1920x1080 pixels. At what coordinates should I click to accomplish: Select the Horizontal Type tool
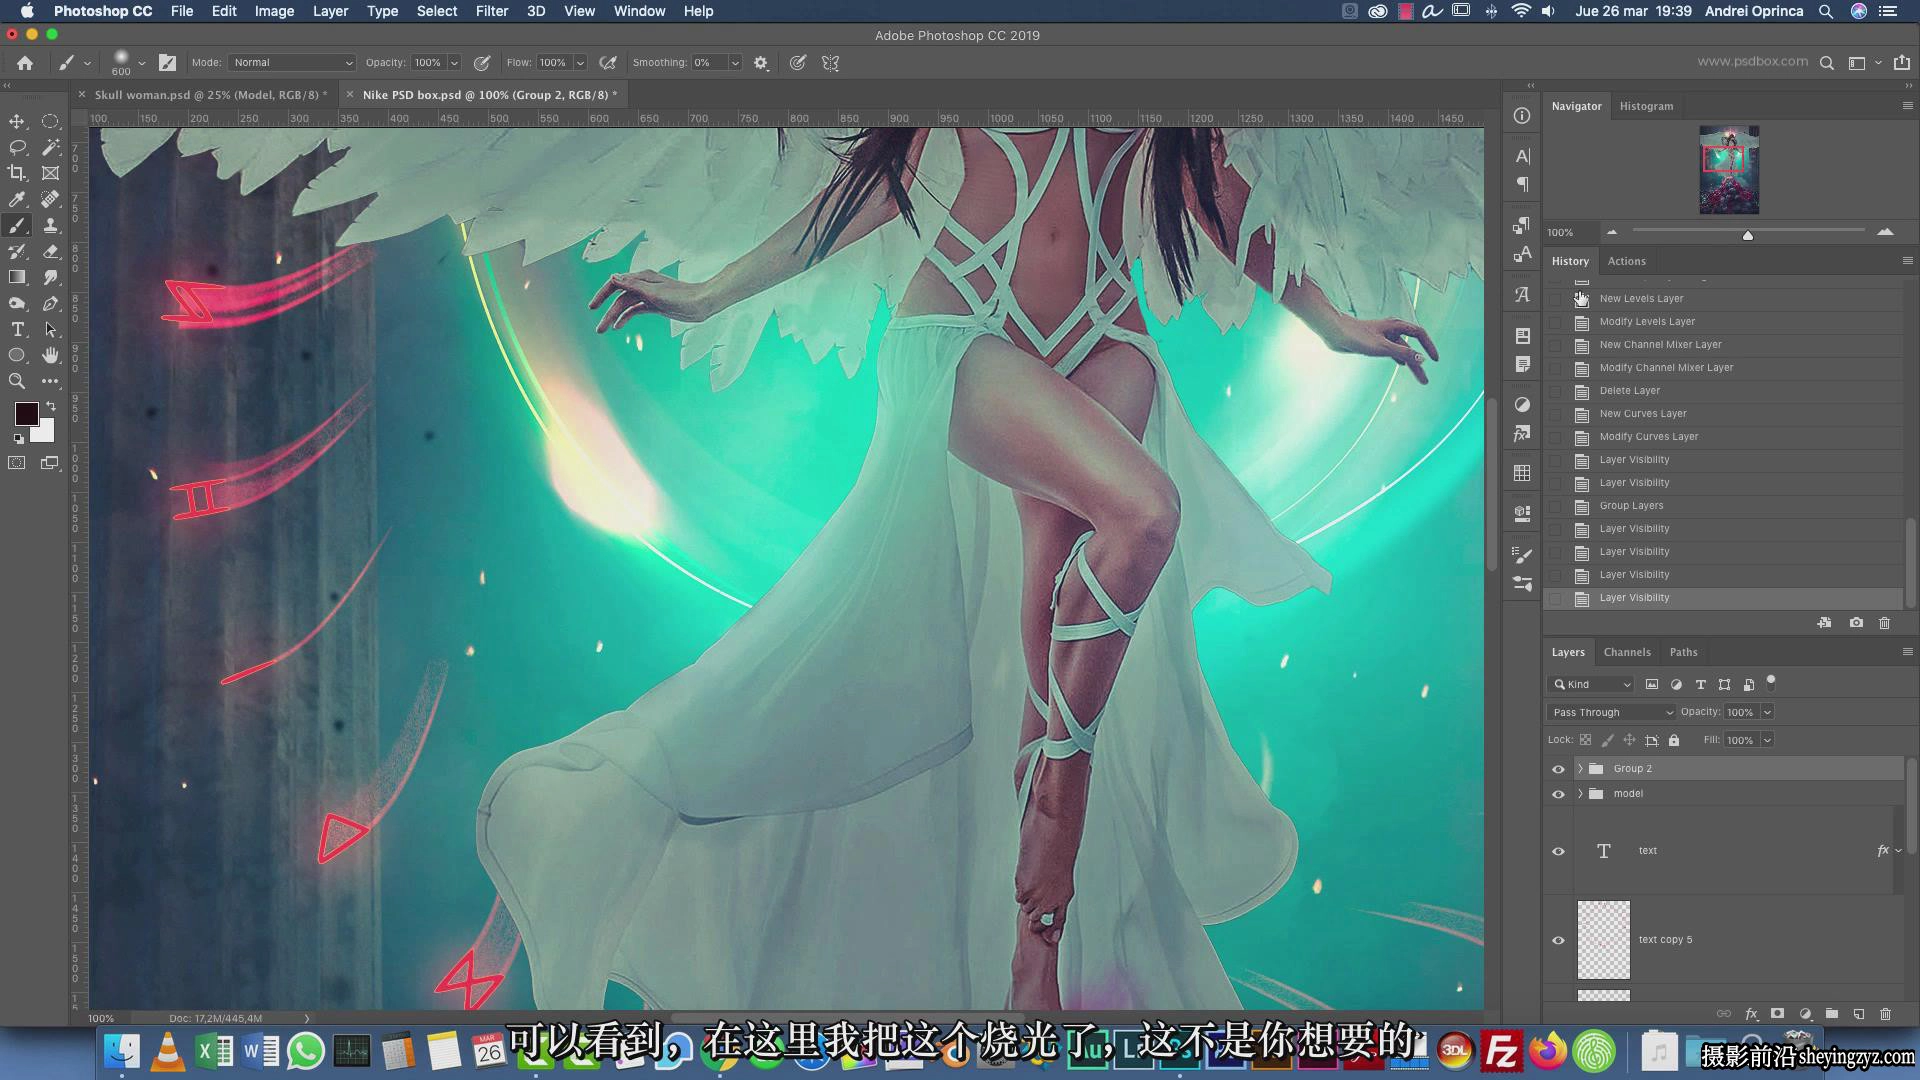coord(17,329)
